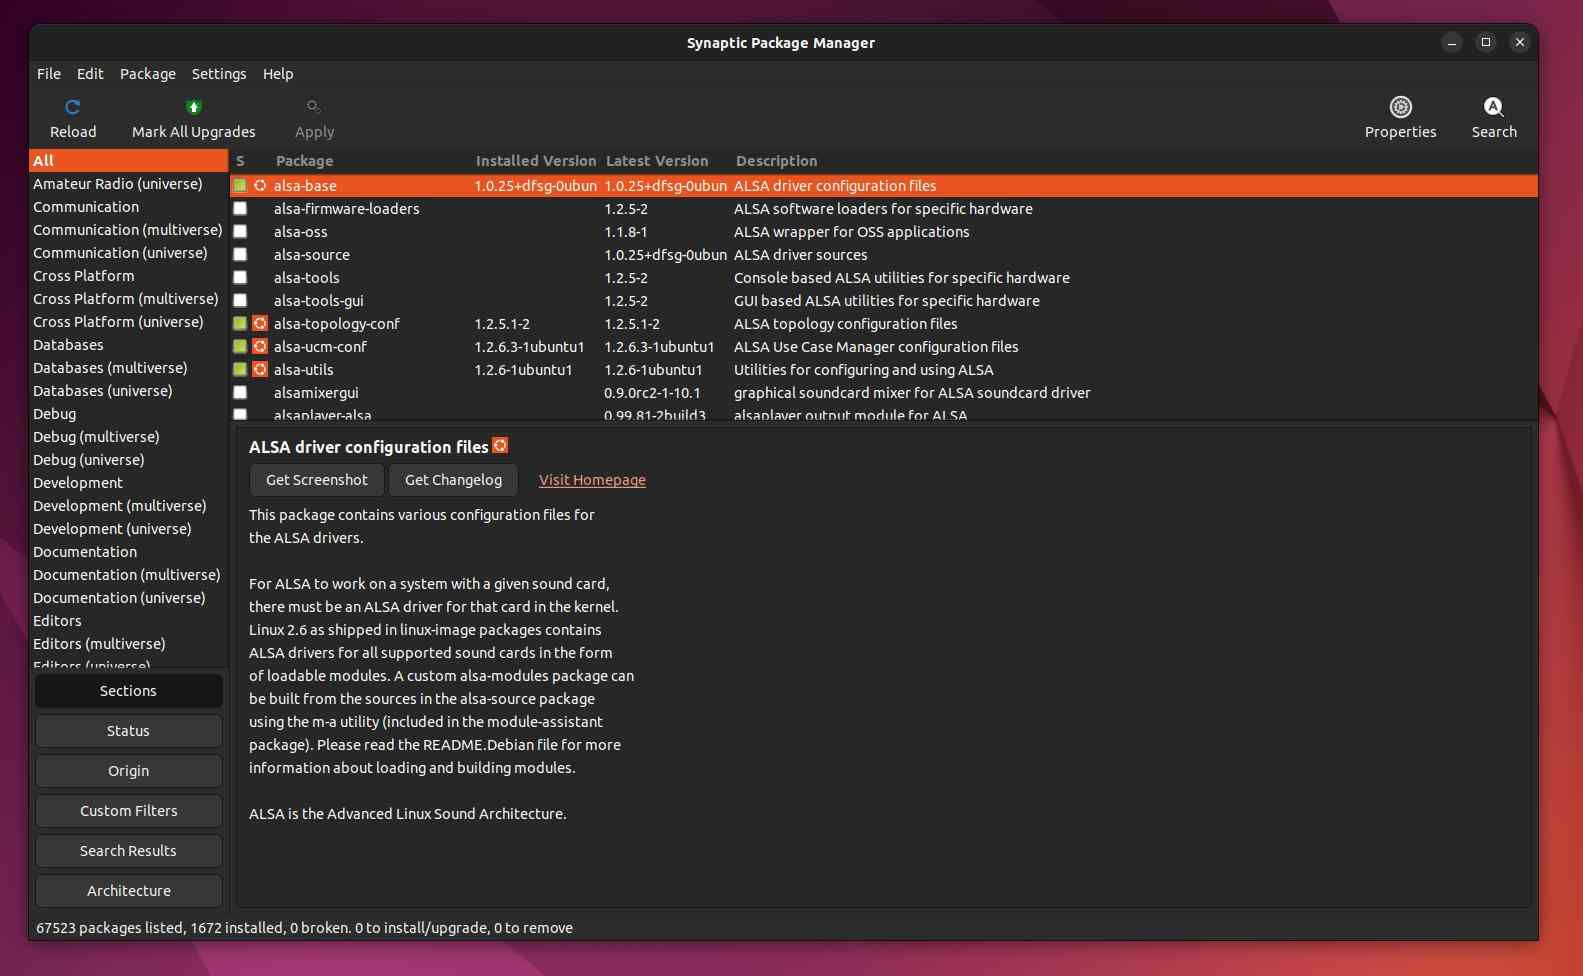The image size is (1583, 976).
Task: Click the Get Screenshot button
Action: tap(317, 480)
